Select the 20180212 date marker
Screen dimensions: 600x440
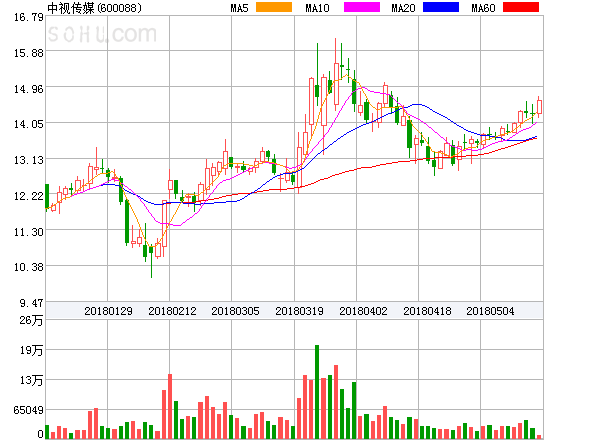[x=172, y=311]
